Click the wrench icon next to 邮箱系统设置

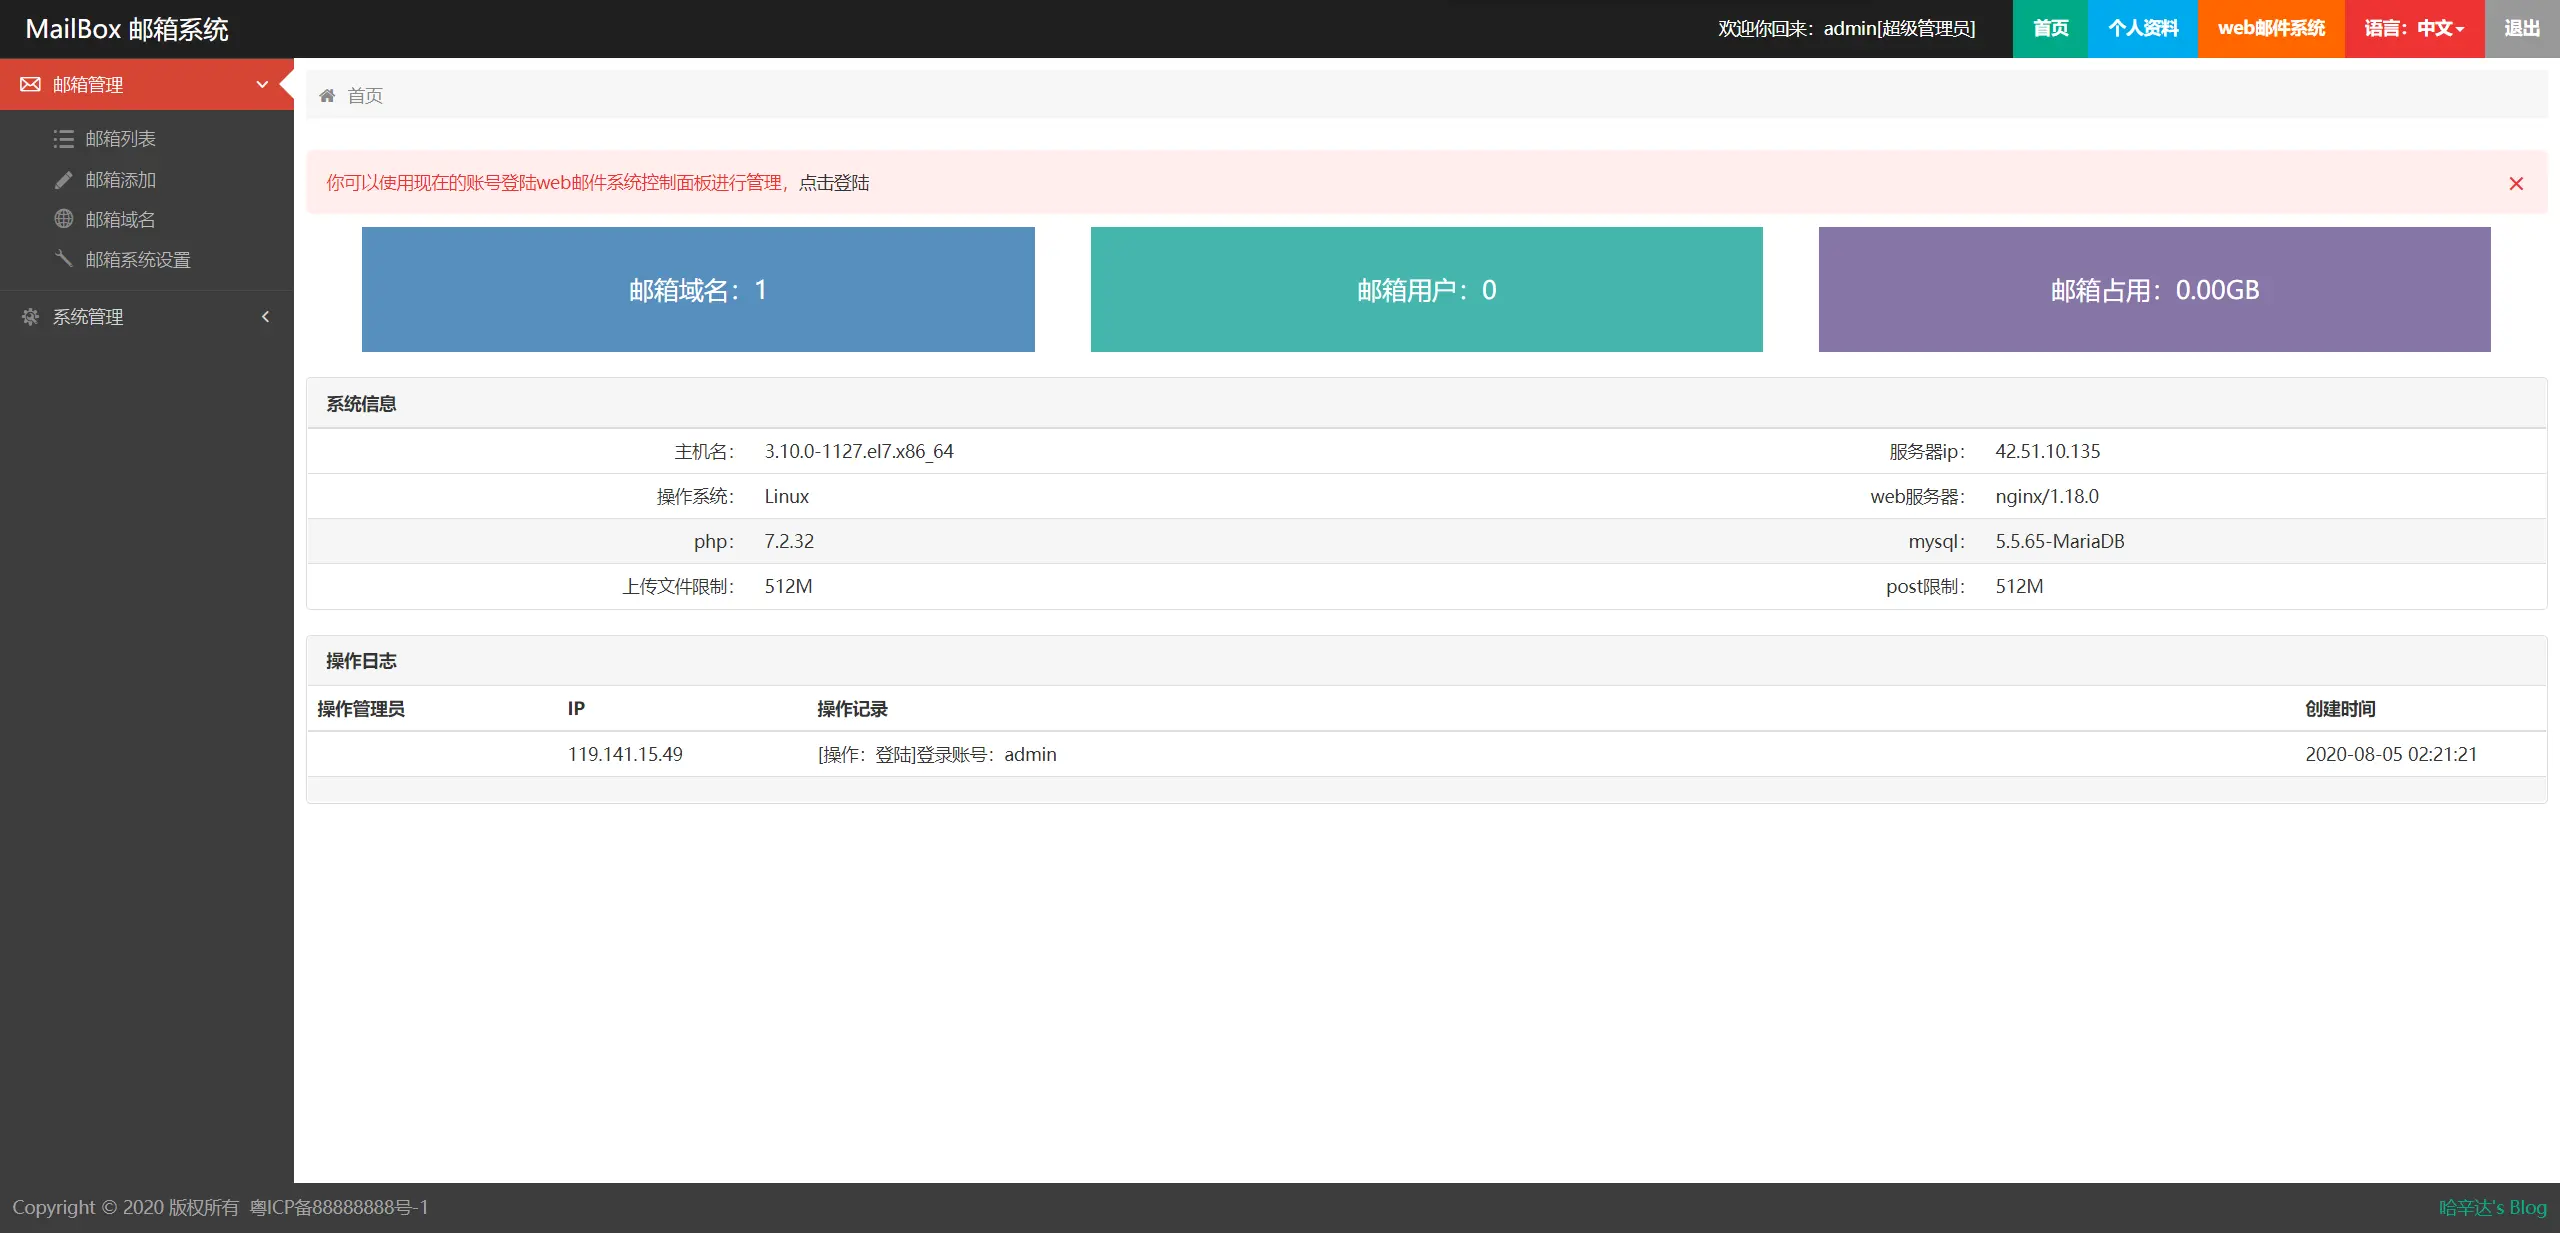(x=64, y=259)
